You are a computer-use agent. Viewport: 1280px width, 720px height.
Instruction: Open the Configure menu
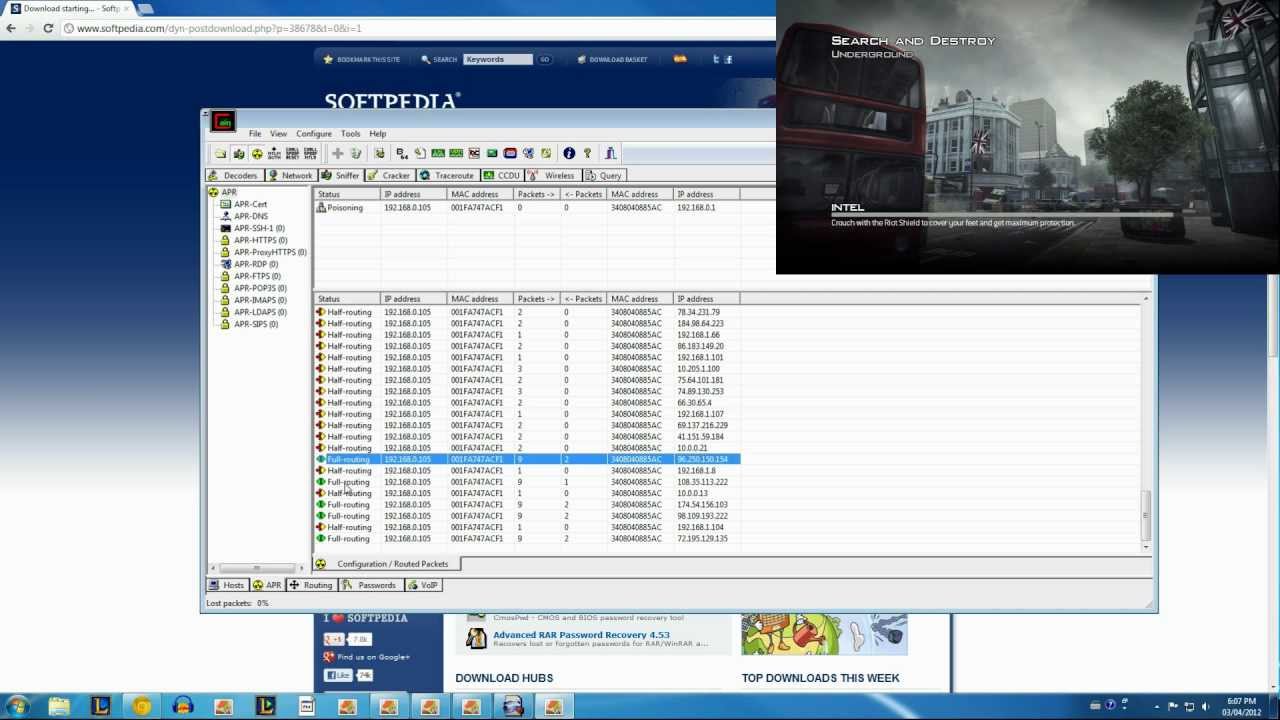coord(313,133)
